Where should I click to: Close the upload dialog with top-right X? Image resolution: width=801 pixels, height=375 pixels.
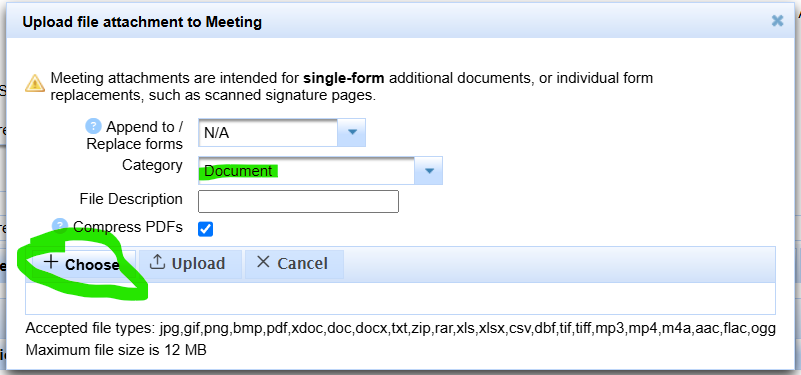pyautogui.click(x=777, y=21)
